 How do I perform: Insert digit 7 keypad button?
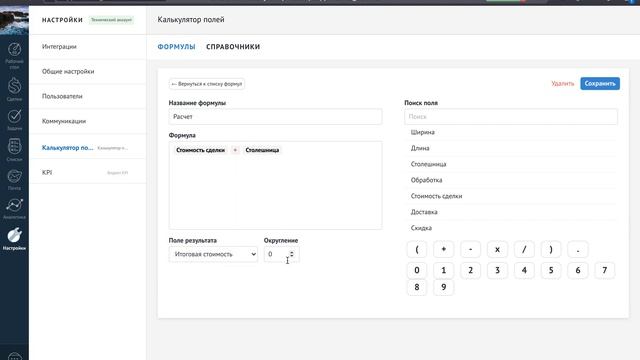(604, 270)
